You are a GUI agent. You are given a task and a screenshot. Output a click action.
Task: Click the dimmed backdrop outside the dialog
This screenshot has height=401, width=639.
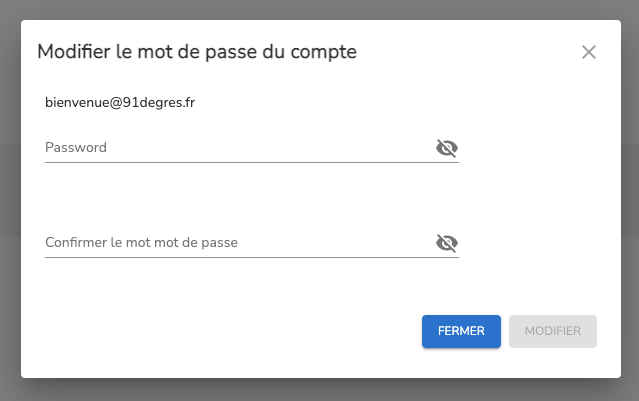[10, 200]
